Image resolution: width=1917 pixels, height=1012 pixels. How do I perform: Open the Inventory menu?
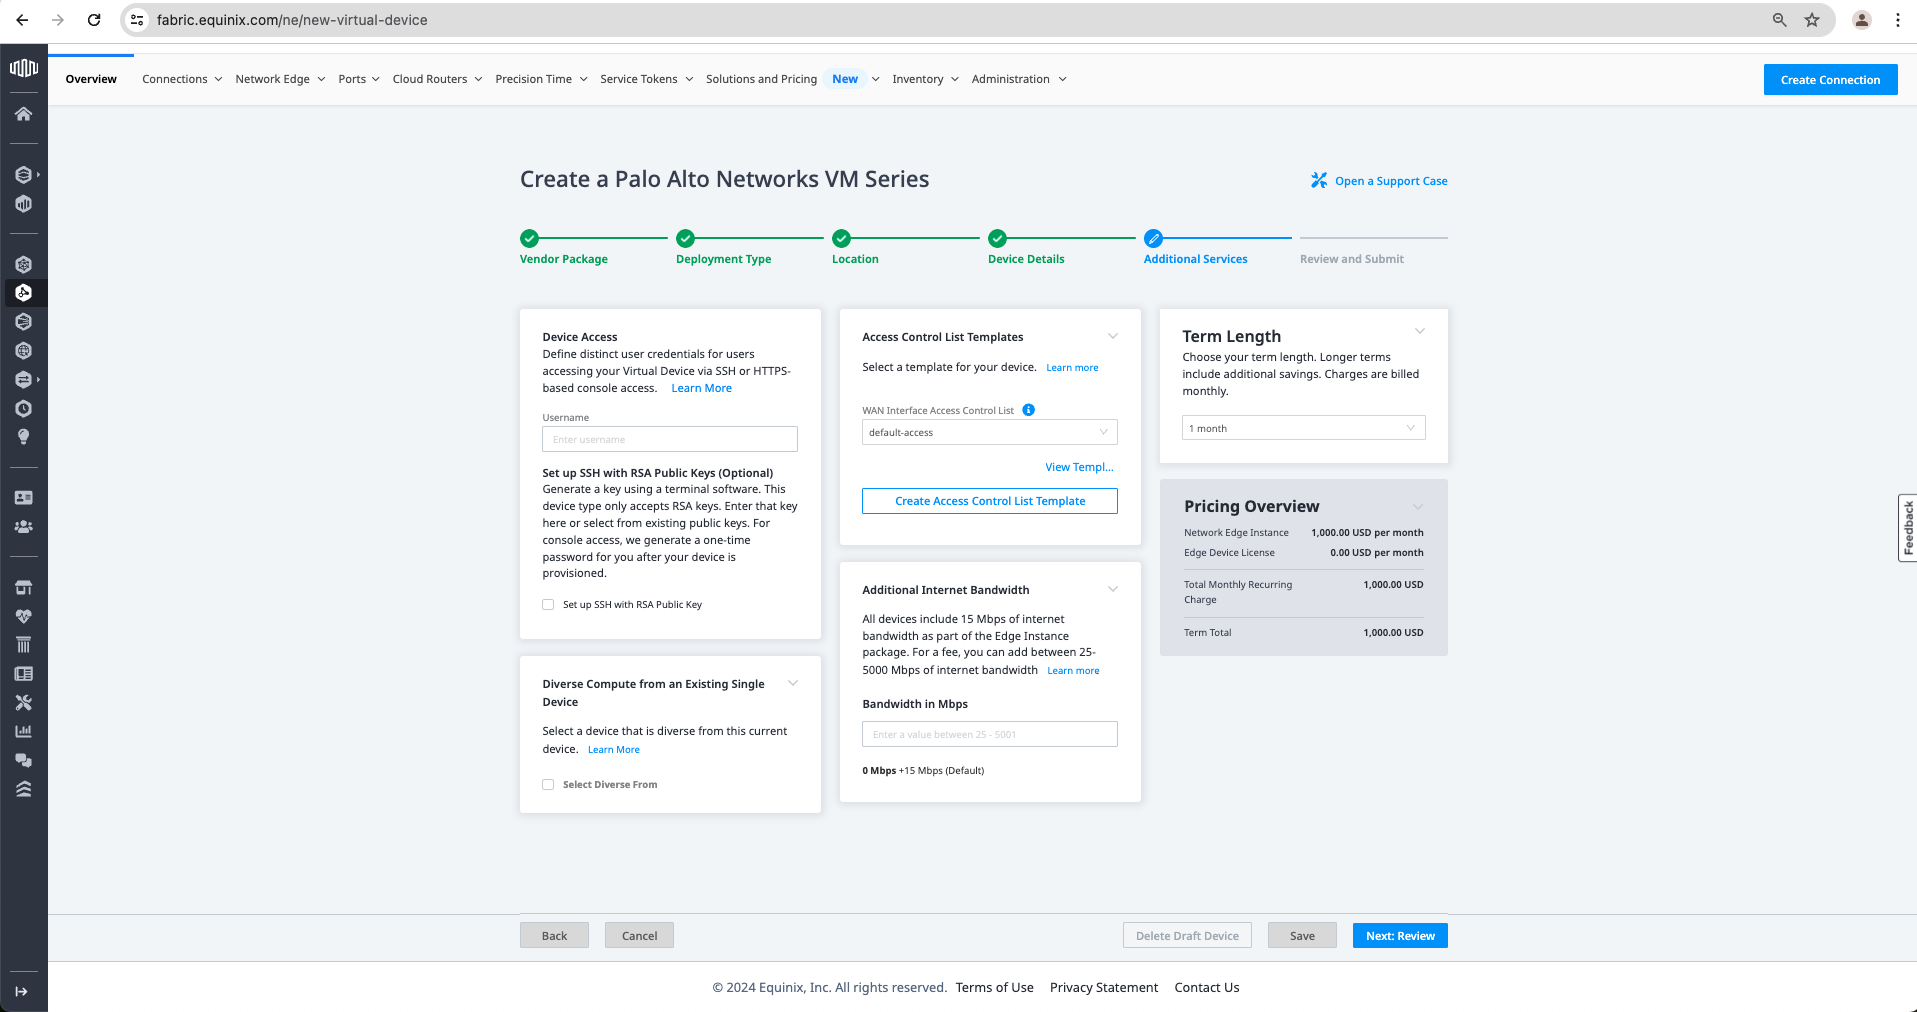click(925, 79)
